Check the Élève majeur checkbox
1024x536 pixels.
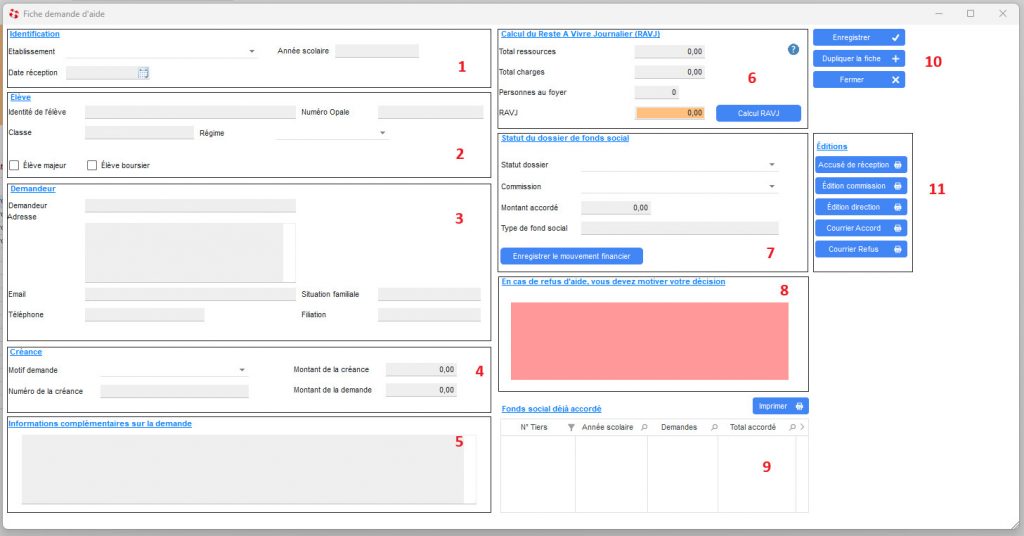tap(15, 165)
